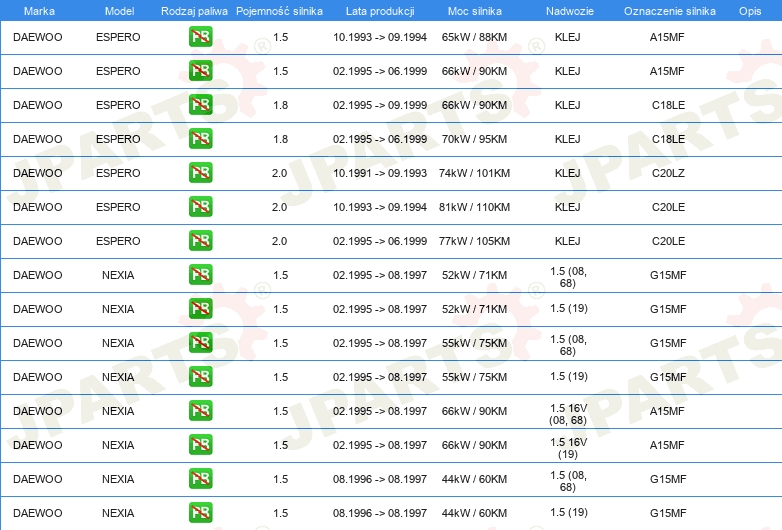Click the fuel icon in the Espero 1.8 66kW / 90KM row
The image size is (782, 530).
pyautogui.click(x=200, y=104)
